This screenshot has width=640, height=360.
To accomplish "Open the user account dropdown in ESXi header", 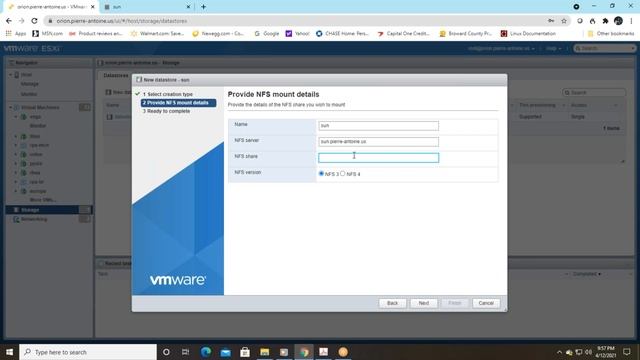I will [x=501, y=48].
